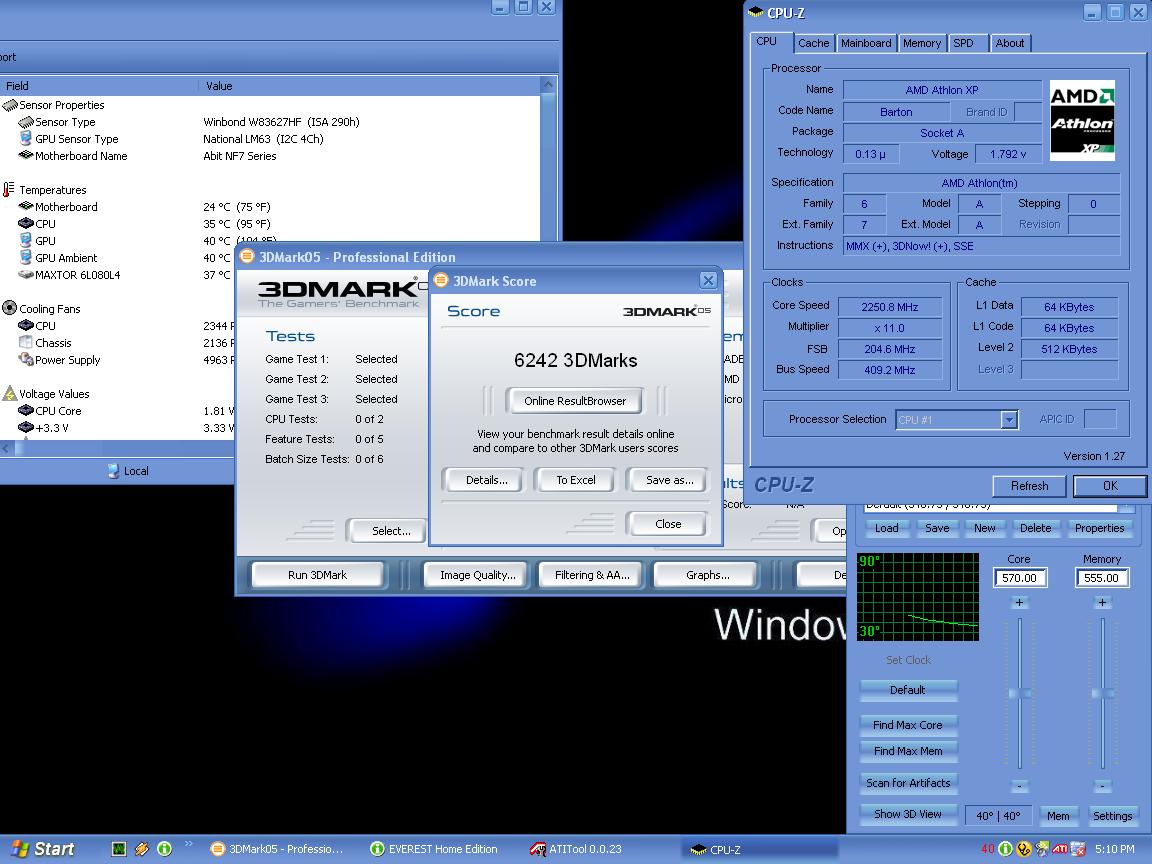Viewport: 1152px width, 864px height.
Task: Switch to the Mainboard tab in CPU-Z
Action: pyautogui.click(x=866, y=43)
